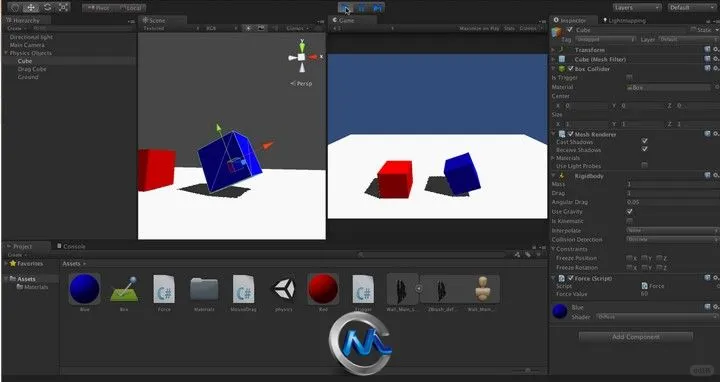720x382 pixels.
Task: Select the Force C# script asset
Action: coord(164,289)
